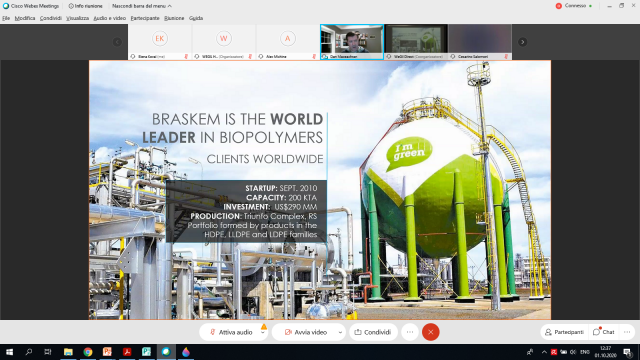640x360 pixels.
Task: Open the Adobe Acrobat taskbar icon
Action: click(x=127, y=352)
